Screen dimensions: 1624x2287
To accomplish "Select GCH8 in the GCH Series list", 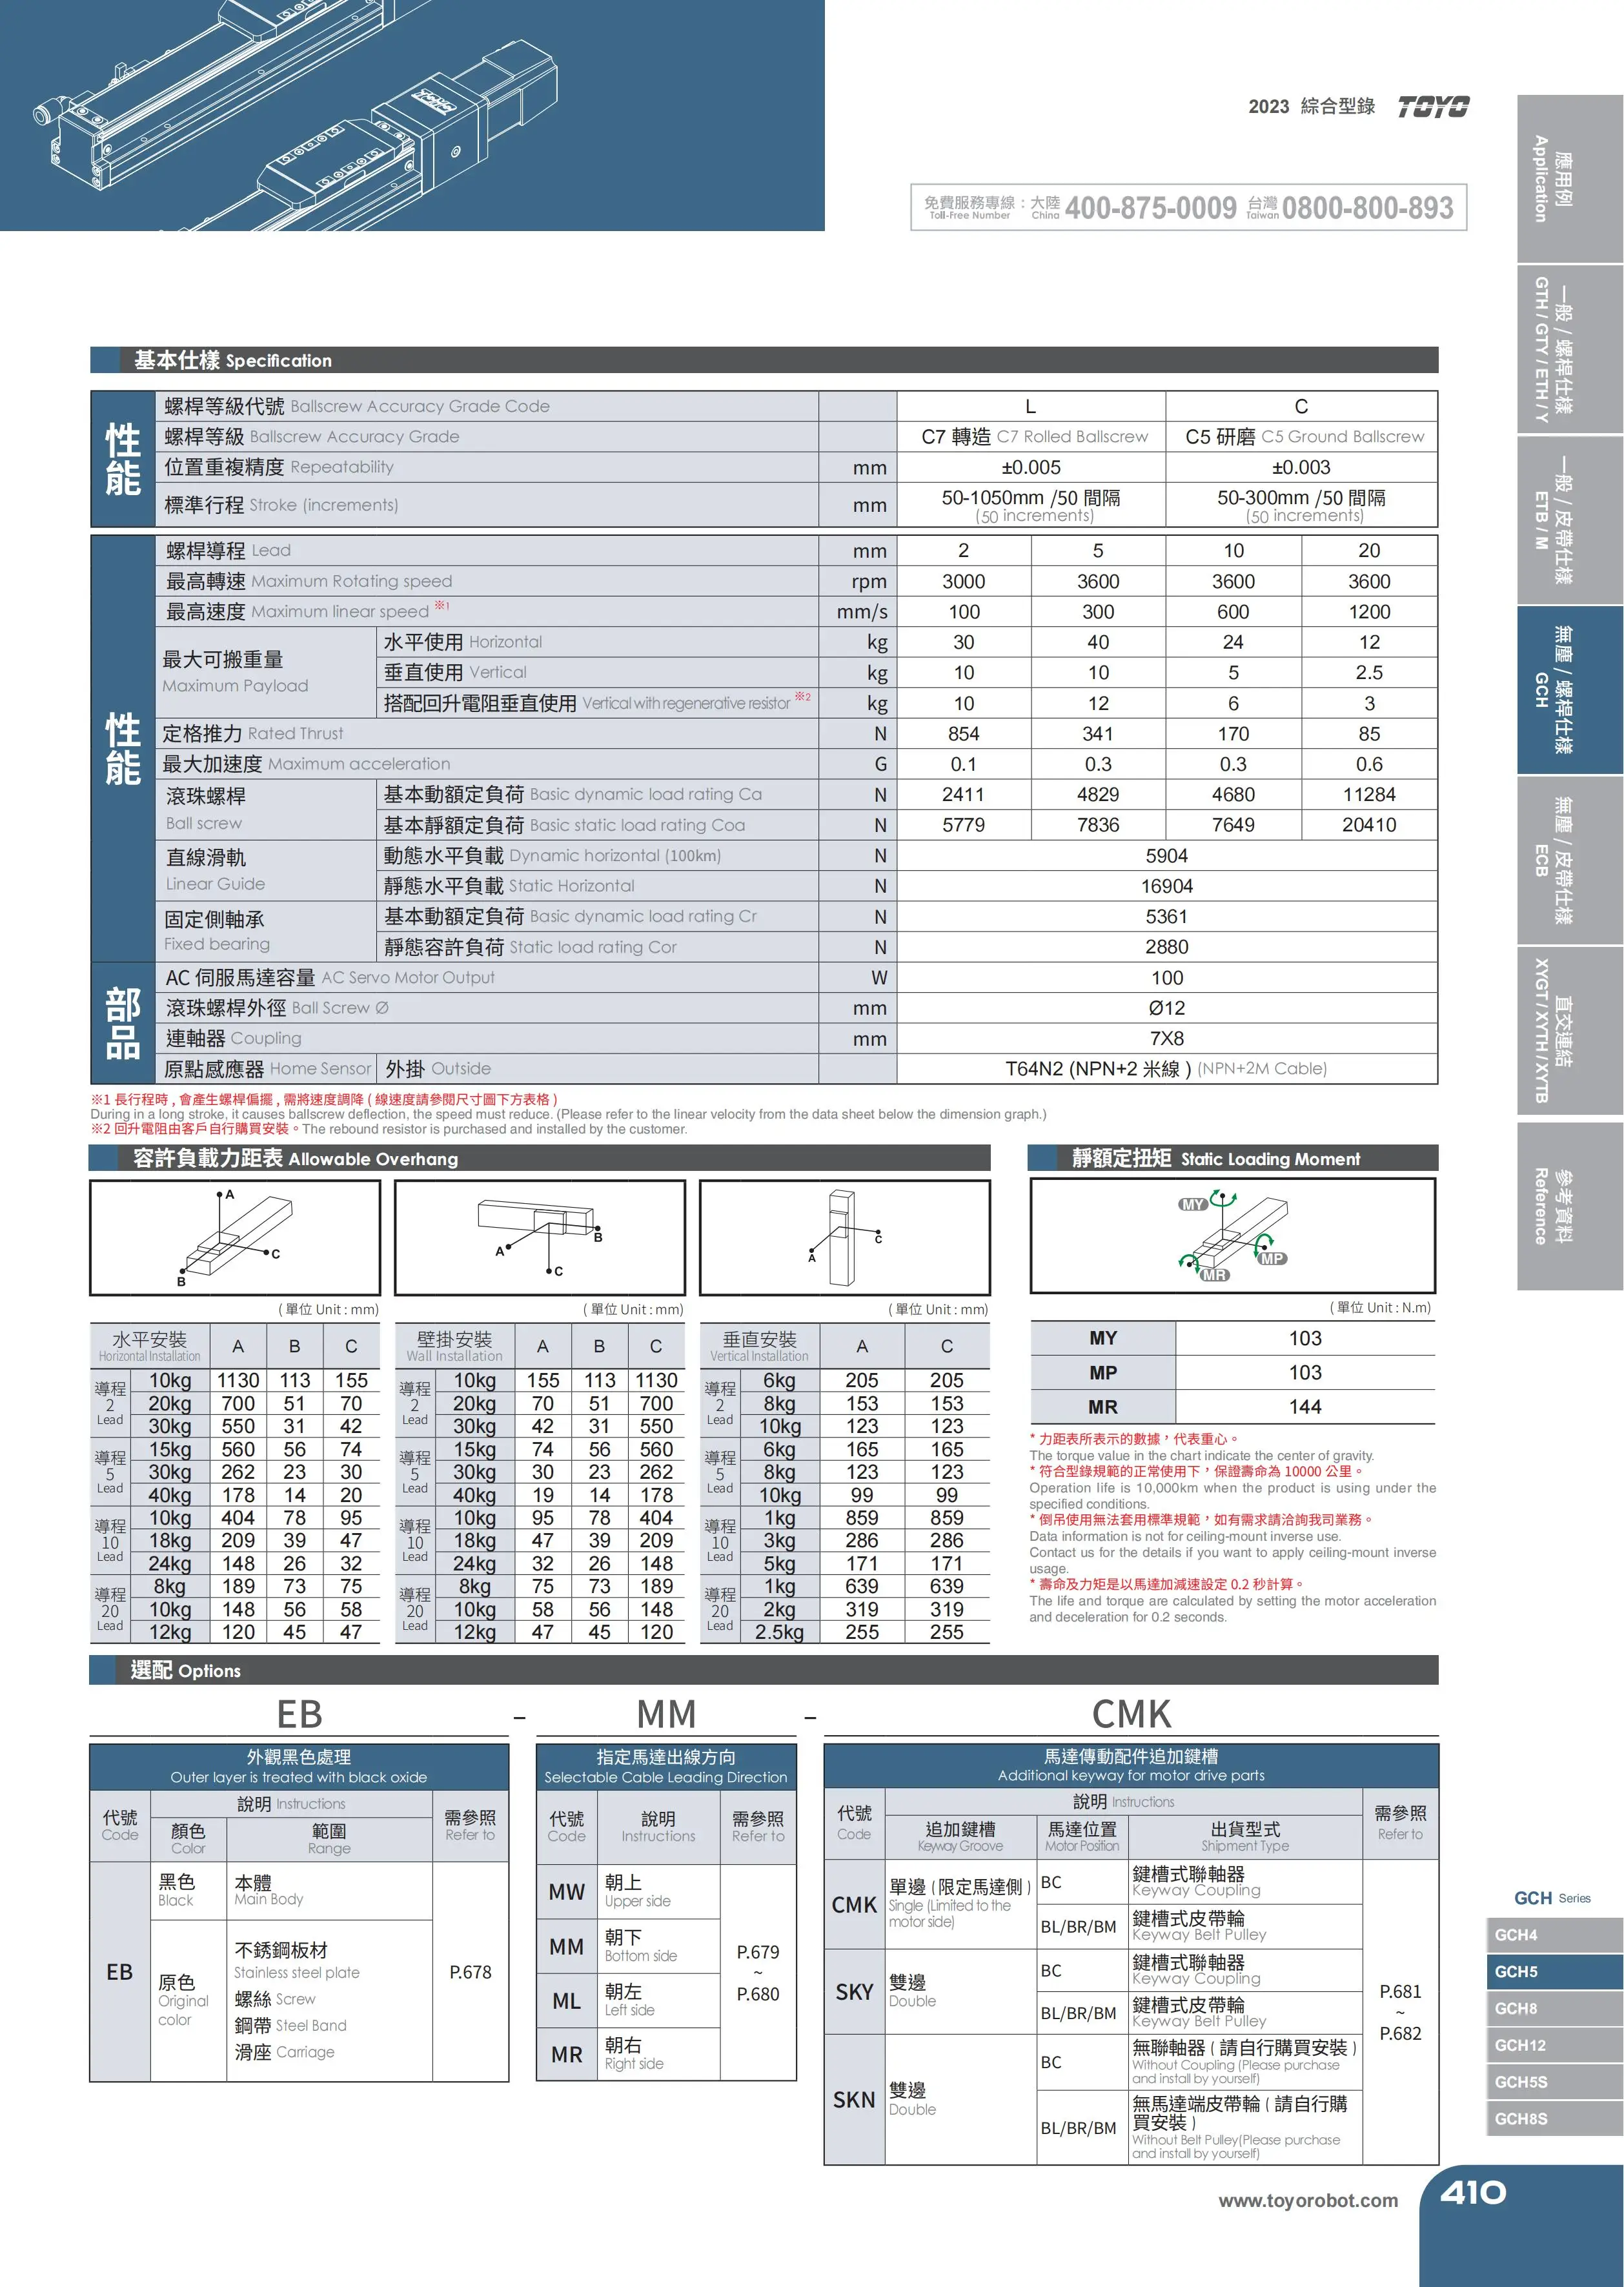I will (x=1554, y=2009).
